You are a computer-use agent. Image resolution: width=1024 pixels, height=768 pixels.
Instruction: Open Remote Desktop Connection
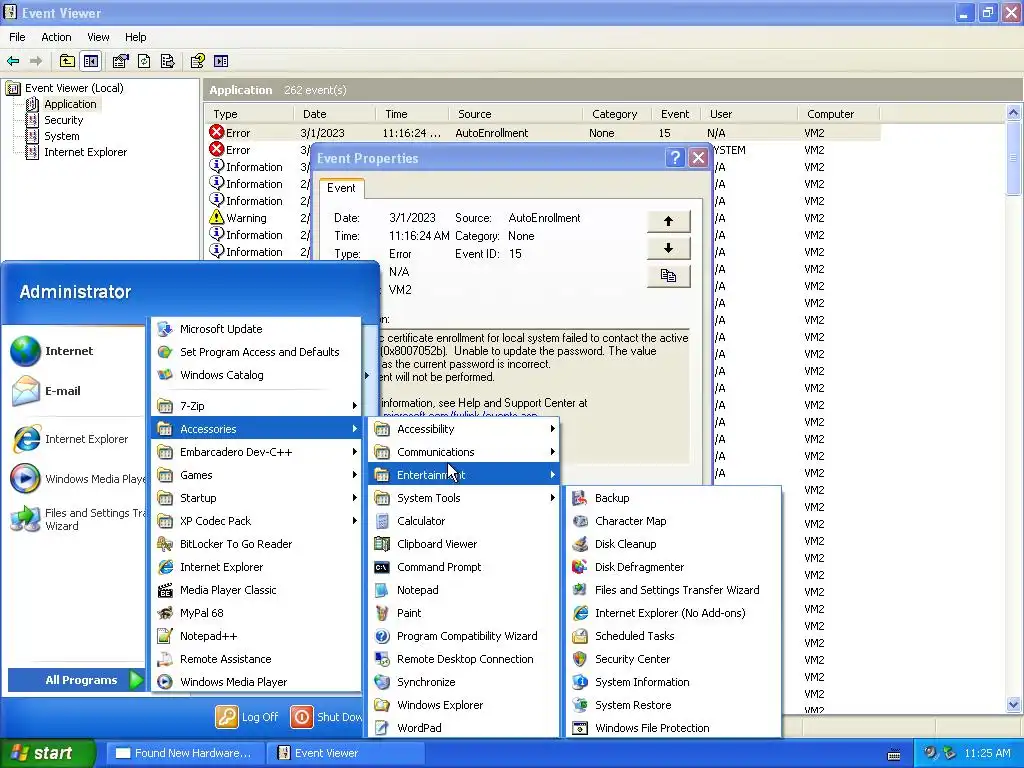[x=464, y=659]
